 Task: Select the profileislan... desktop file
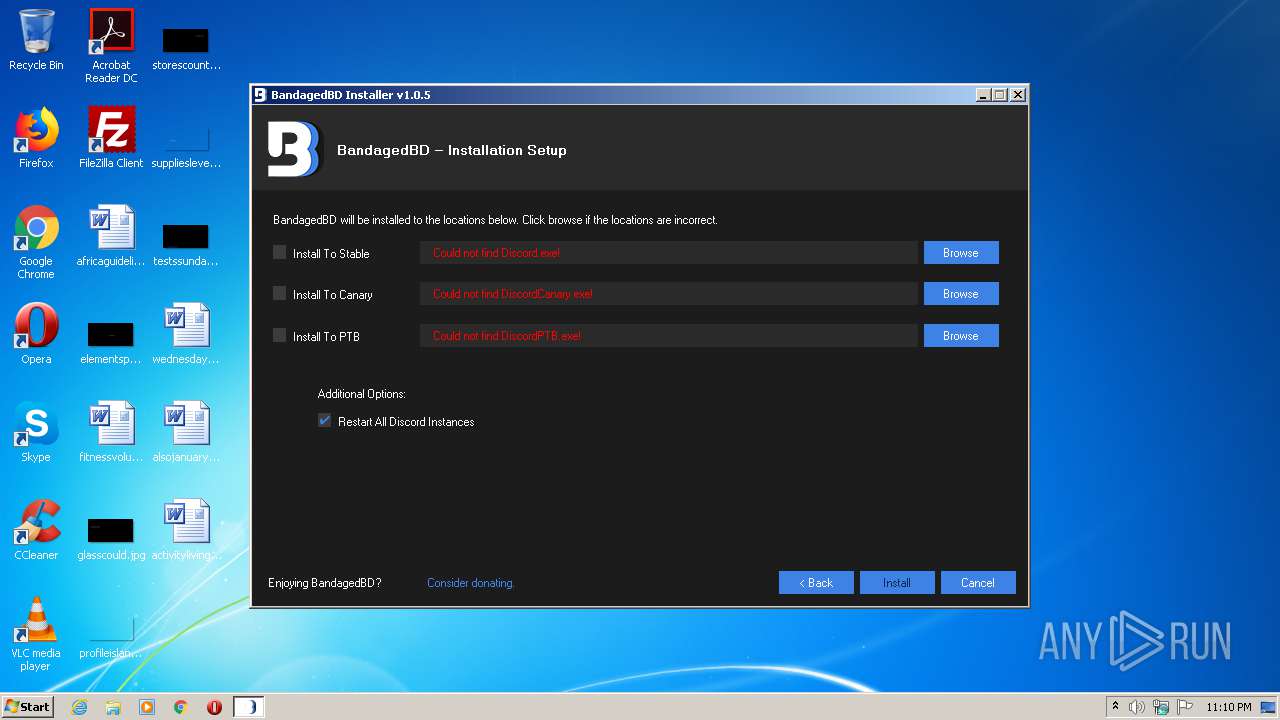(x=111, y=636)
